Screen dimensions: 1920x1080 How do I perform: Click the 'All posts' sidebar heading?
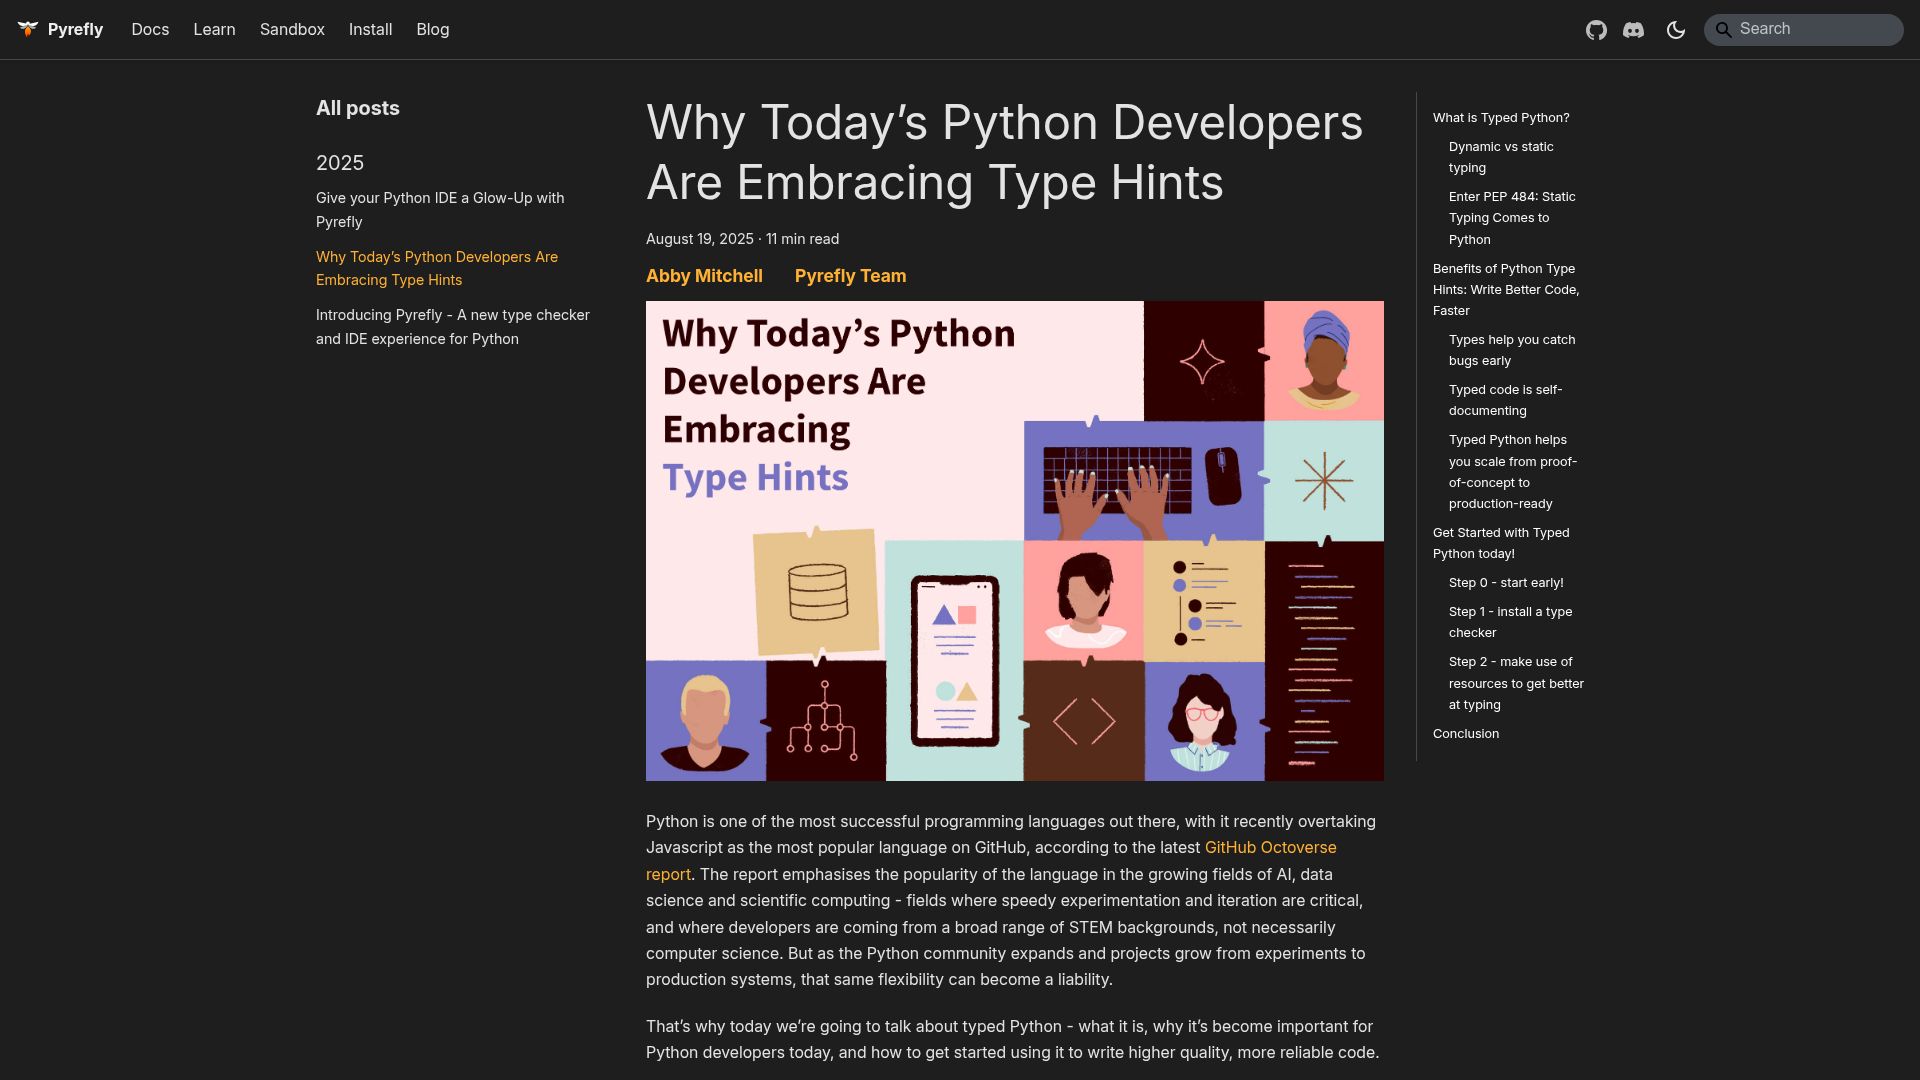(x=358, y=108)
